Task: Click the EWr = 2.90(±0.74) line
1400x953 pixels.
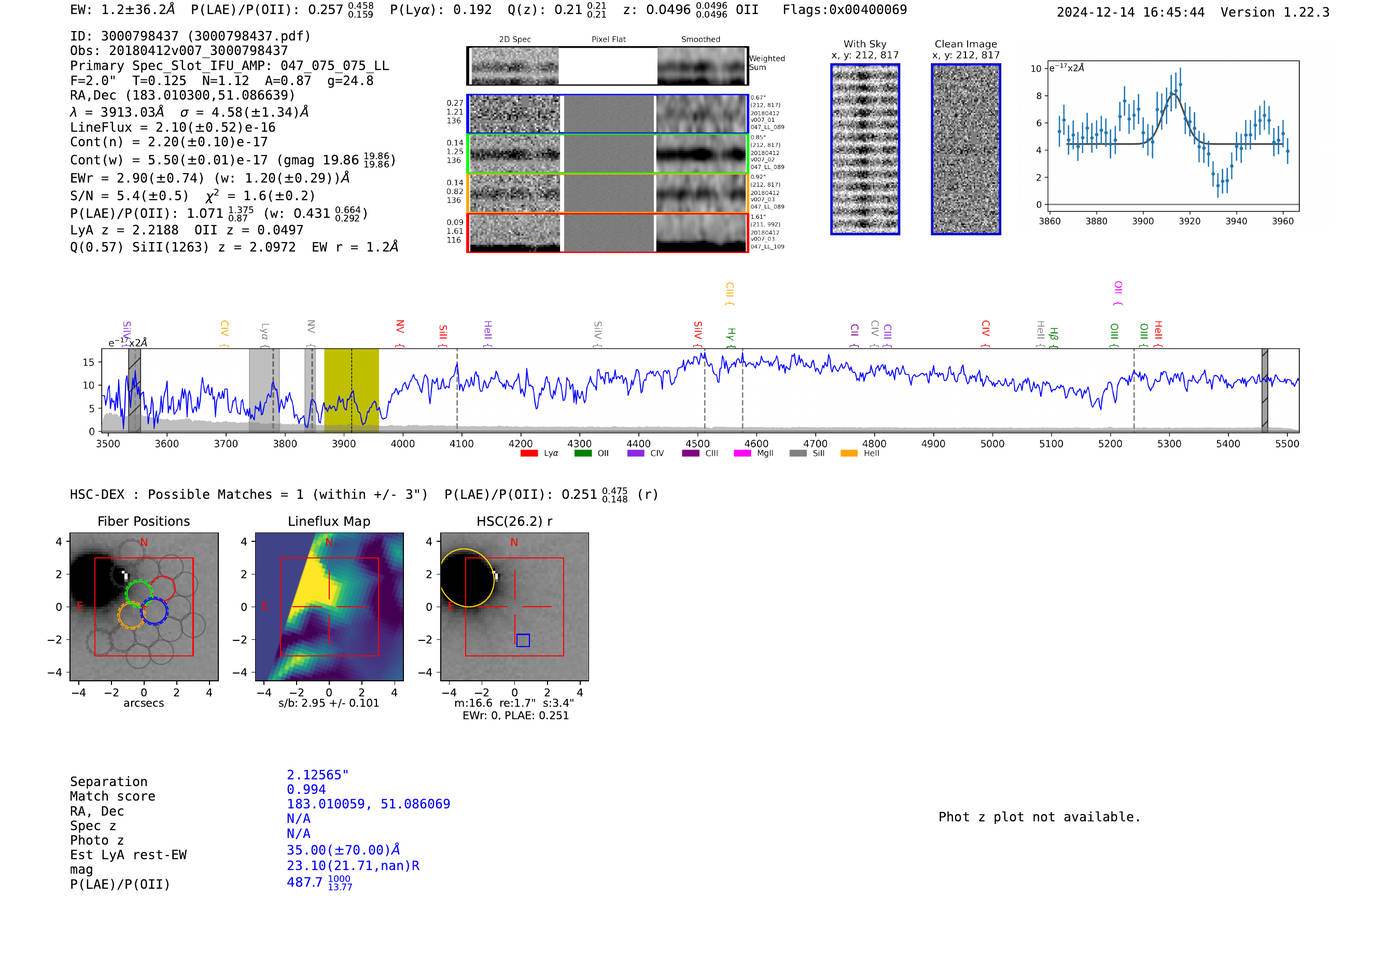Action: (210, 178)
